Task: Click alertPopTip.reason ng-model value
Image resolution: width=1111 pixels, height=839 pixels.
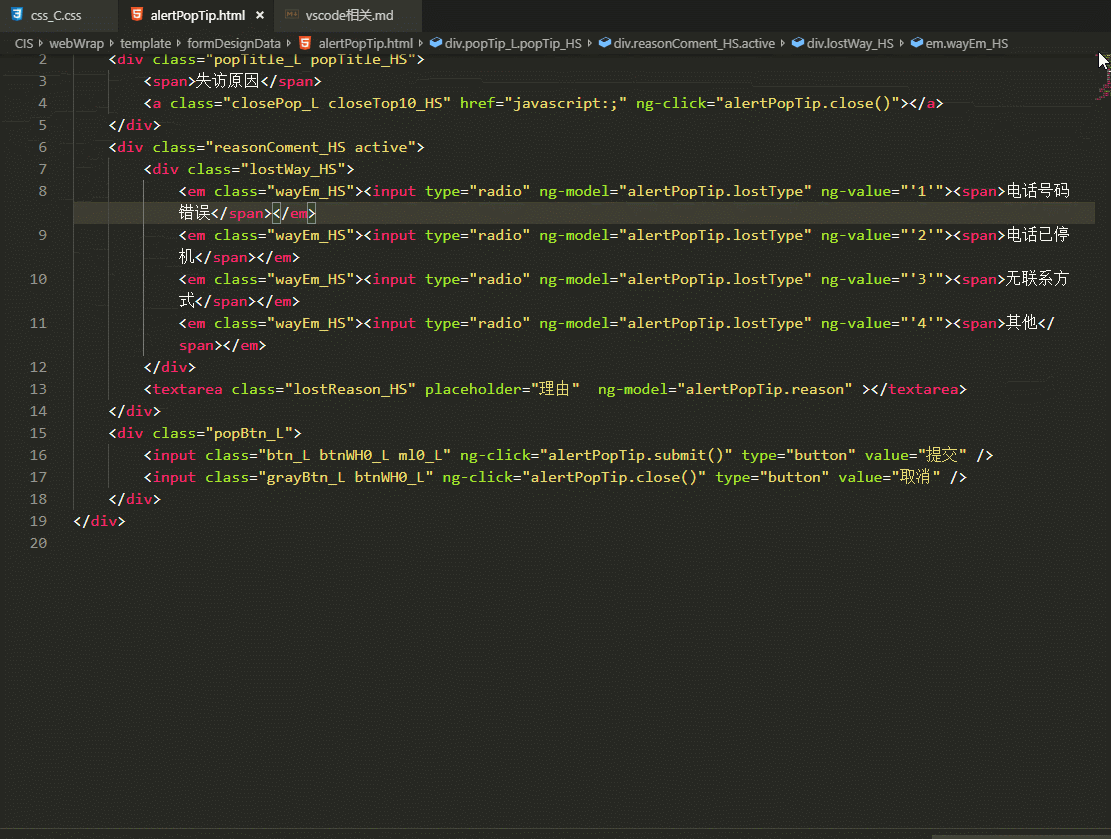Action: [765, 388]
